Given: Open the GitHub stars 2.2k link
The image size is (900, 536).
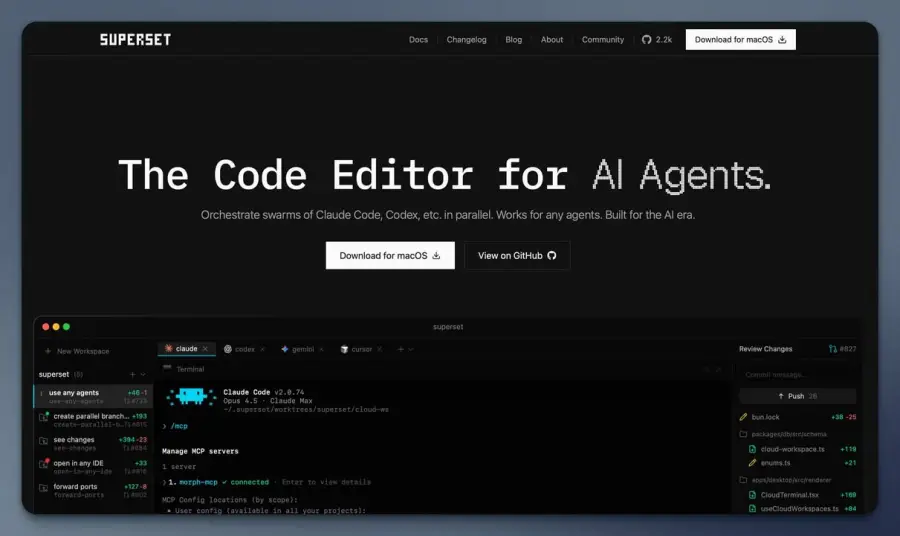Looking at the screenshot, I should point(657,40).
